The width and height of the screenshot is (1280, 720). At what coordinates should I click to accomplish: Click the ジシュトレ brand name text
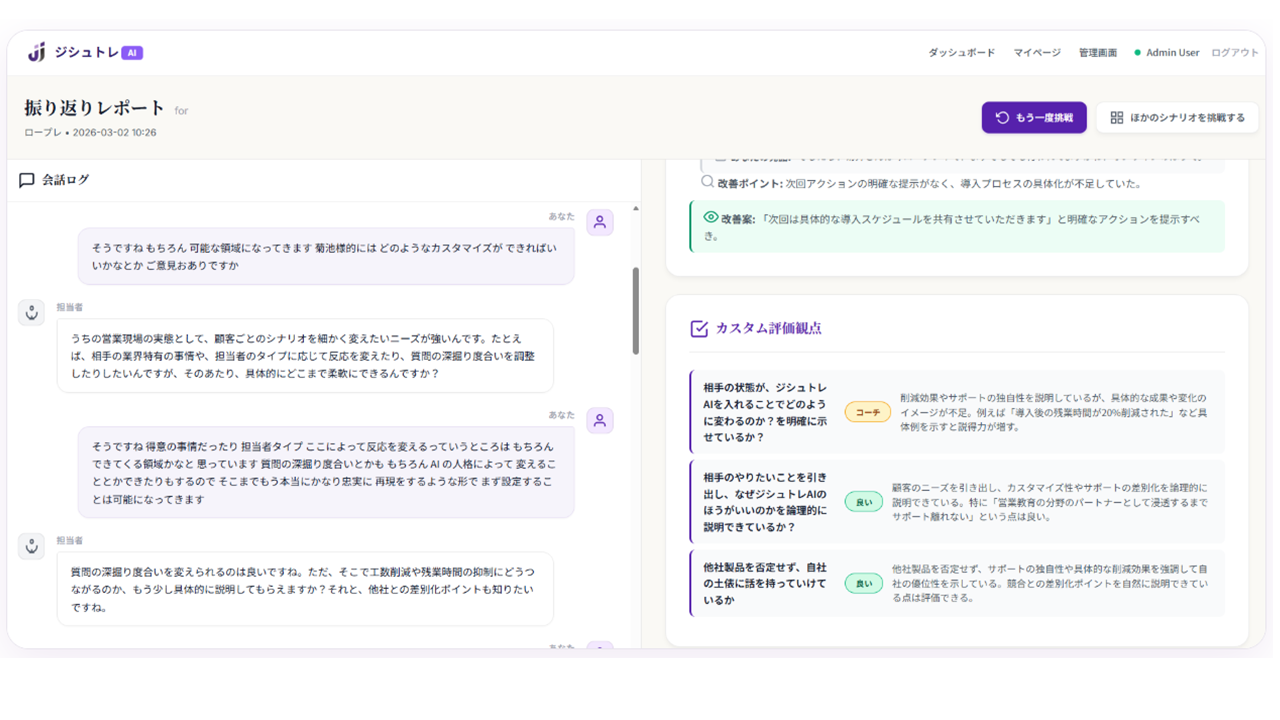[x=87, y=53]
